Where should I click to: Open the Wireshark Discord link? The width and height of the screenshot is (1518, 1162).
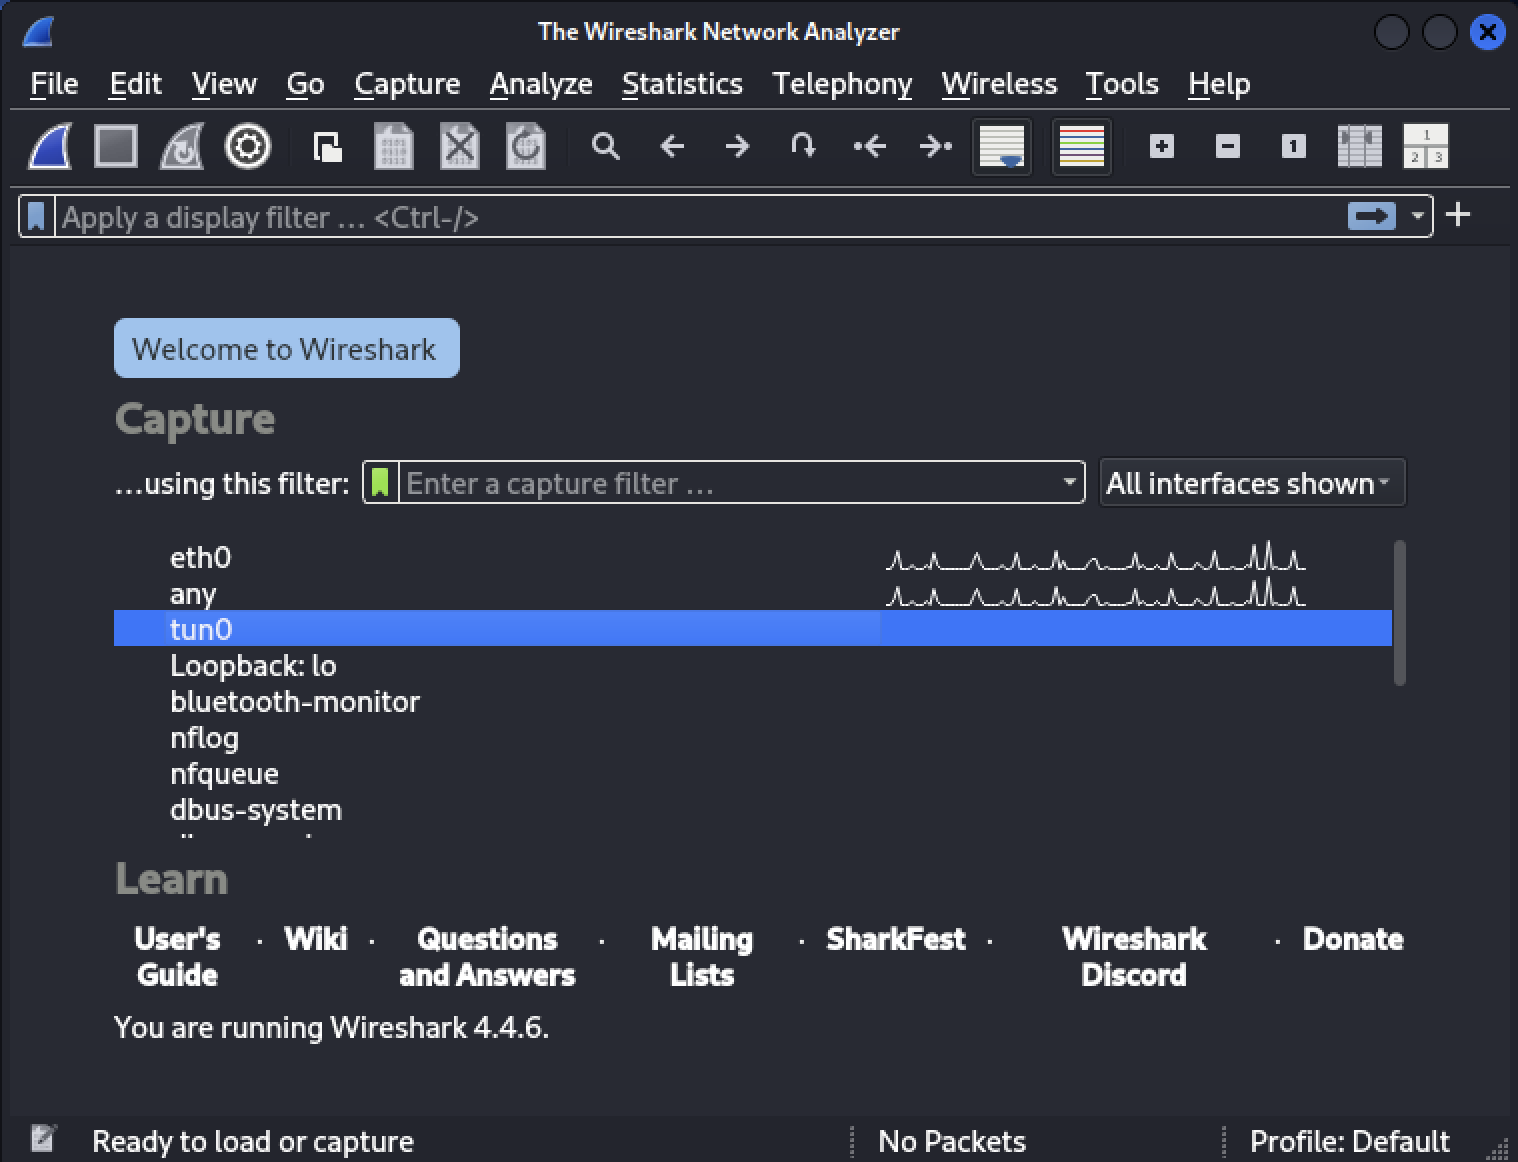pos(1134,956)
